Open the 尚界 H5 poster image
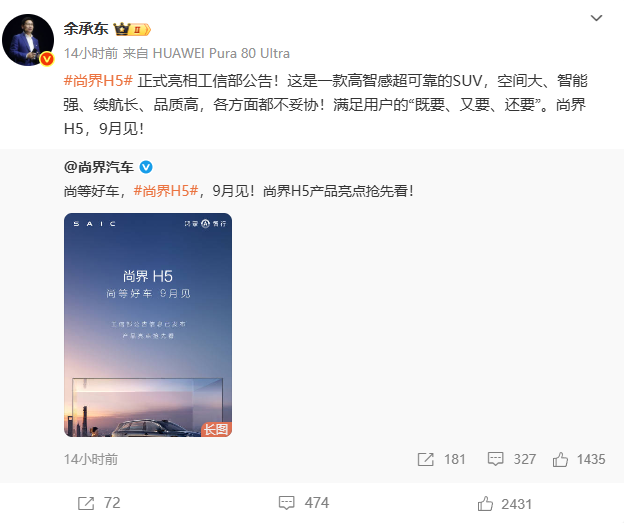The image size is (624, 523). pos(148,325)
